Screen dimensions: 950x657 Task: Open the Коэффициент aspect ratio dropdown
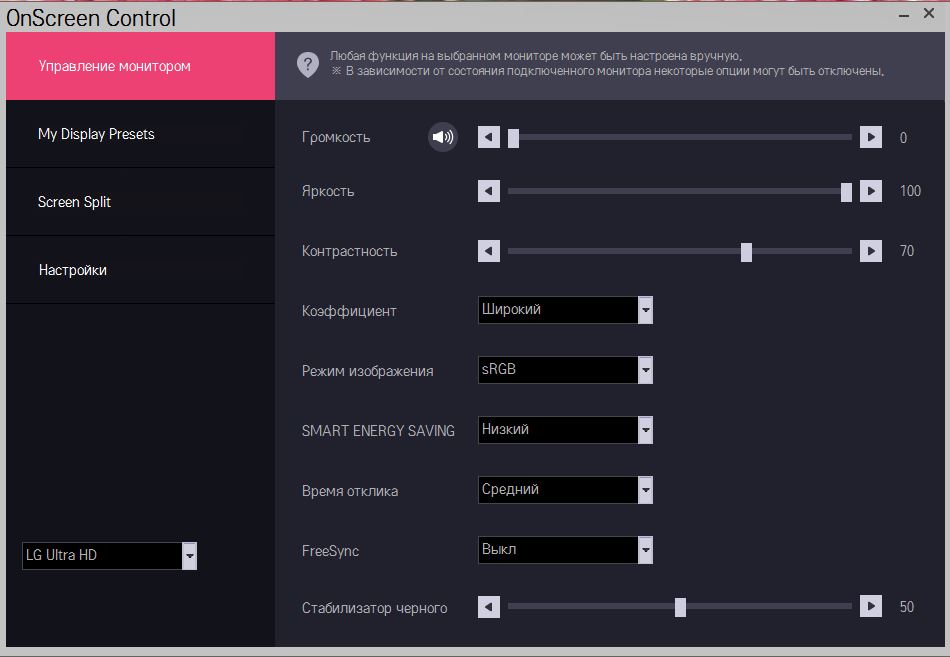tap(645, 310)
